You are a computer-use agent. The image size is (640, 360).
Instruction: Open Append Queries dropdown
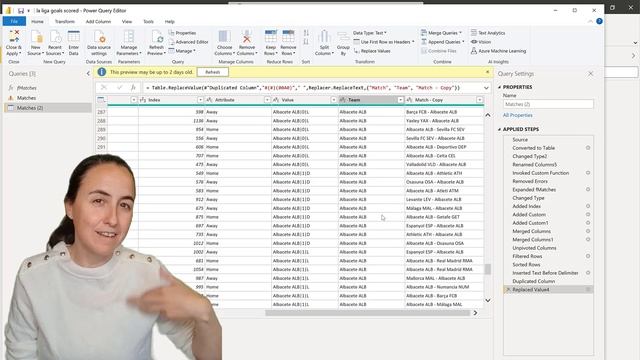coord(442,42)
